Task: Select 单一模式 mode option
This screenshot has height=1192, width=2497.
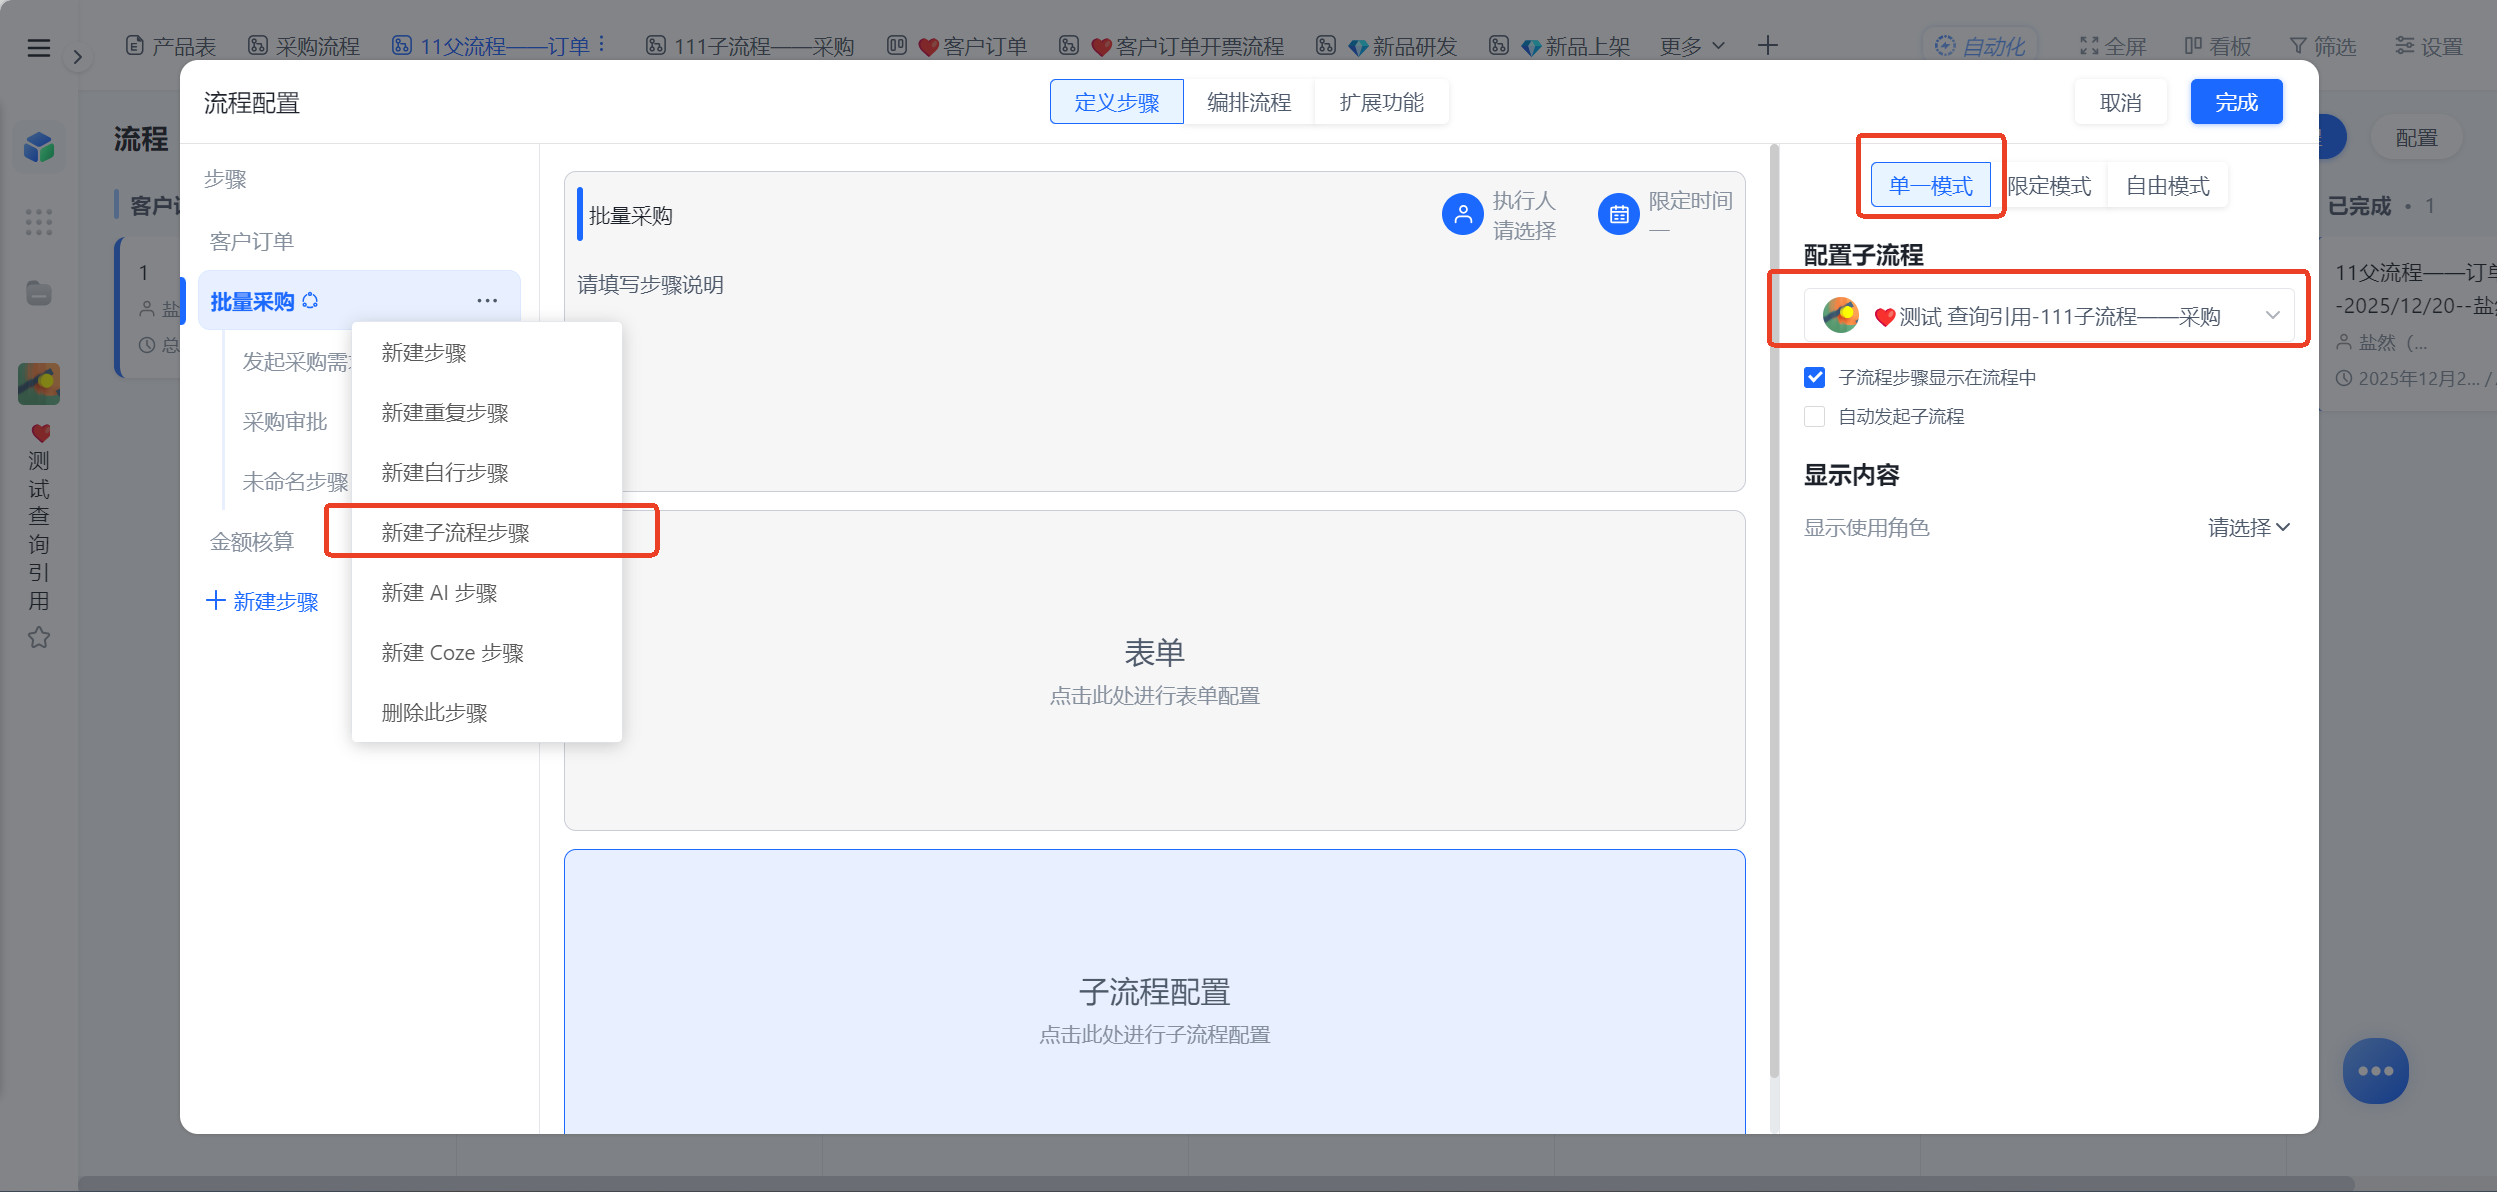Action: [x=1930, y=185]
